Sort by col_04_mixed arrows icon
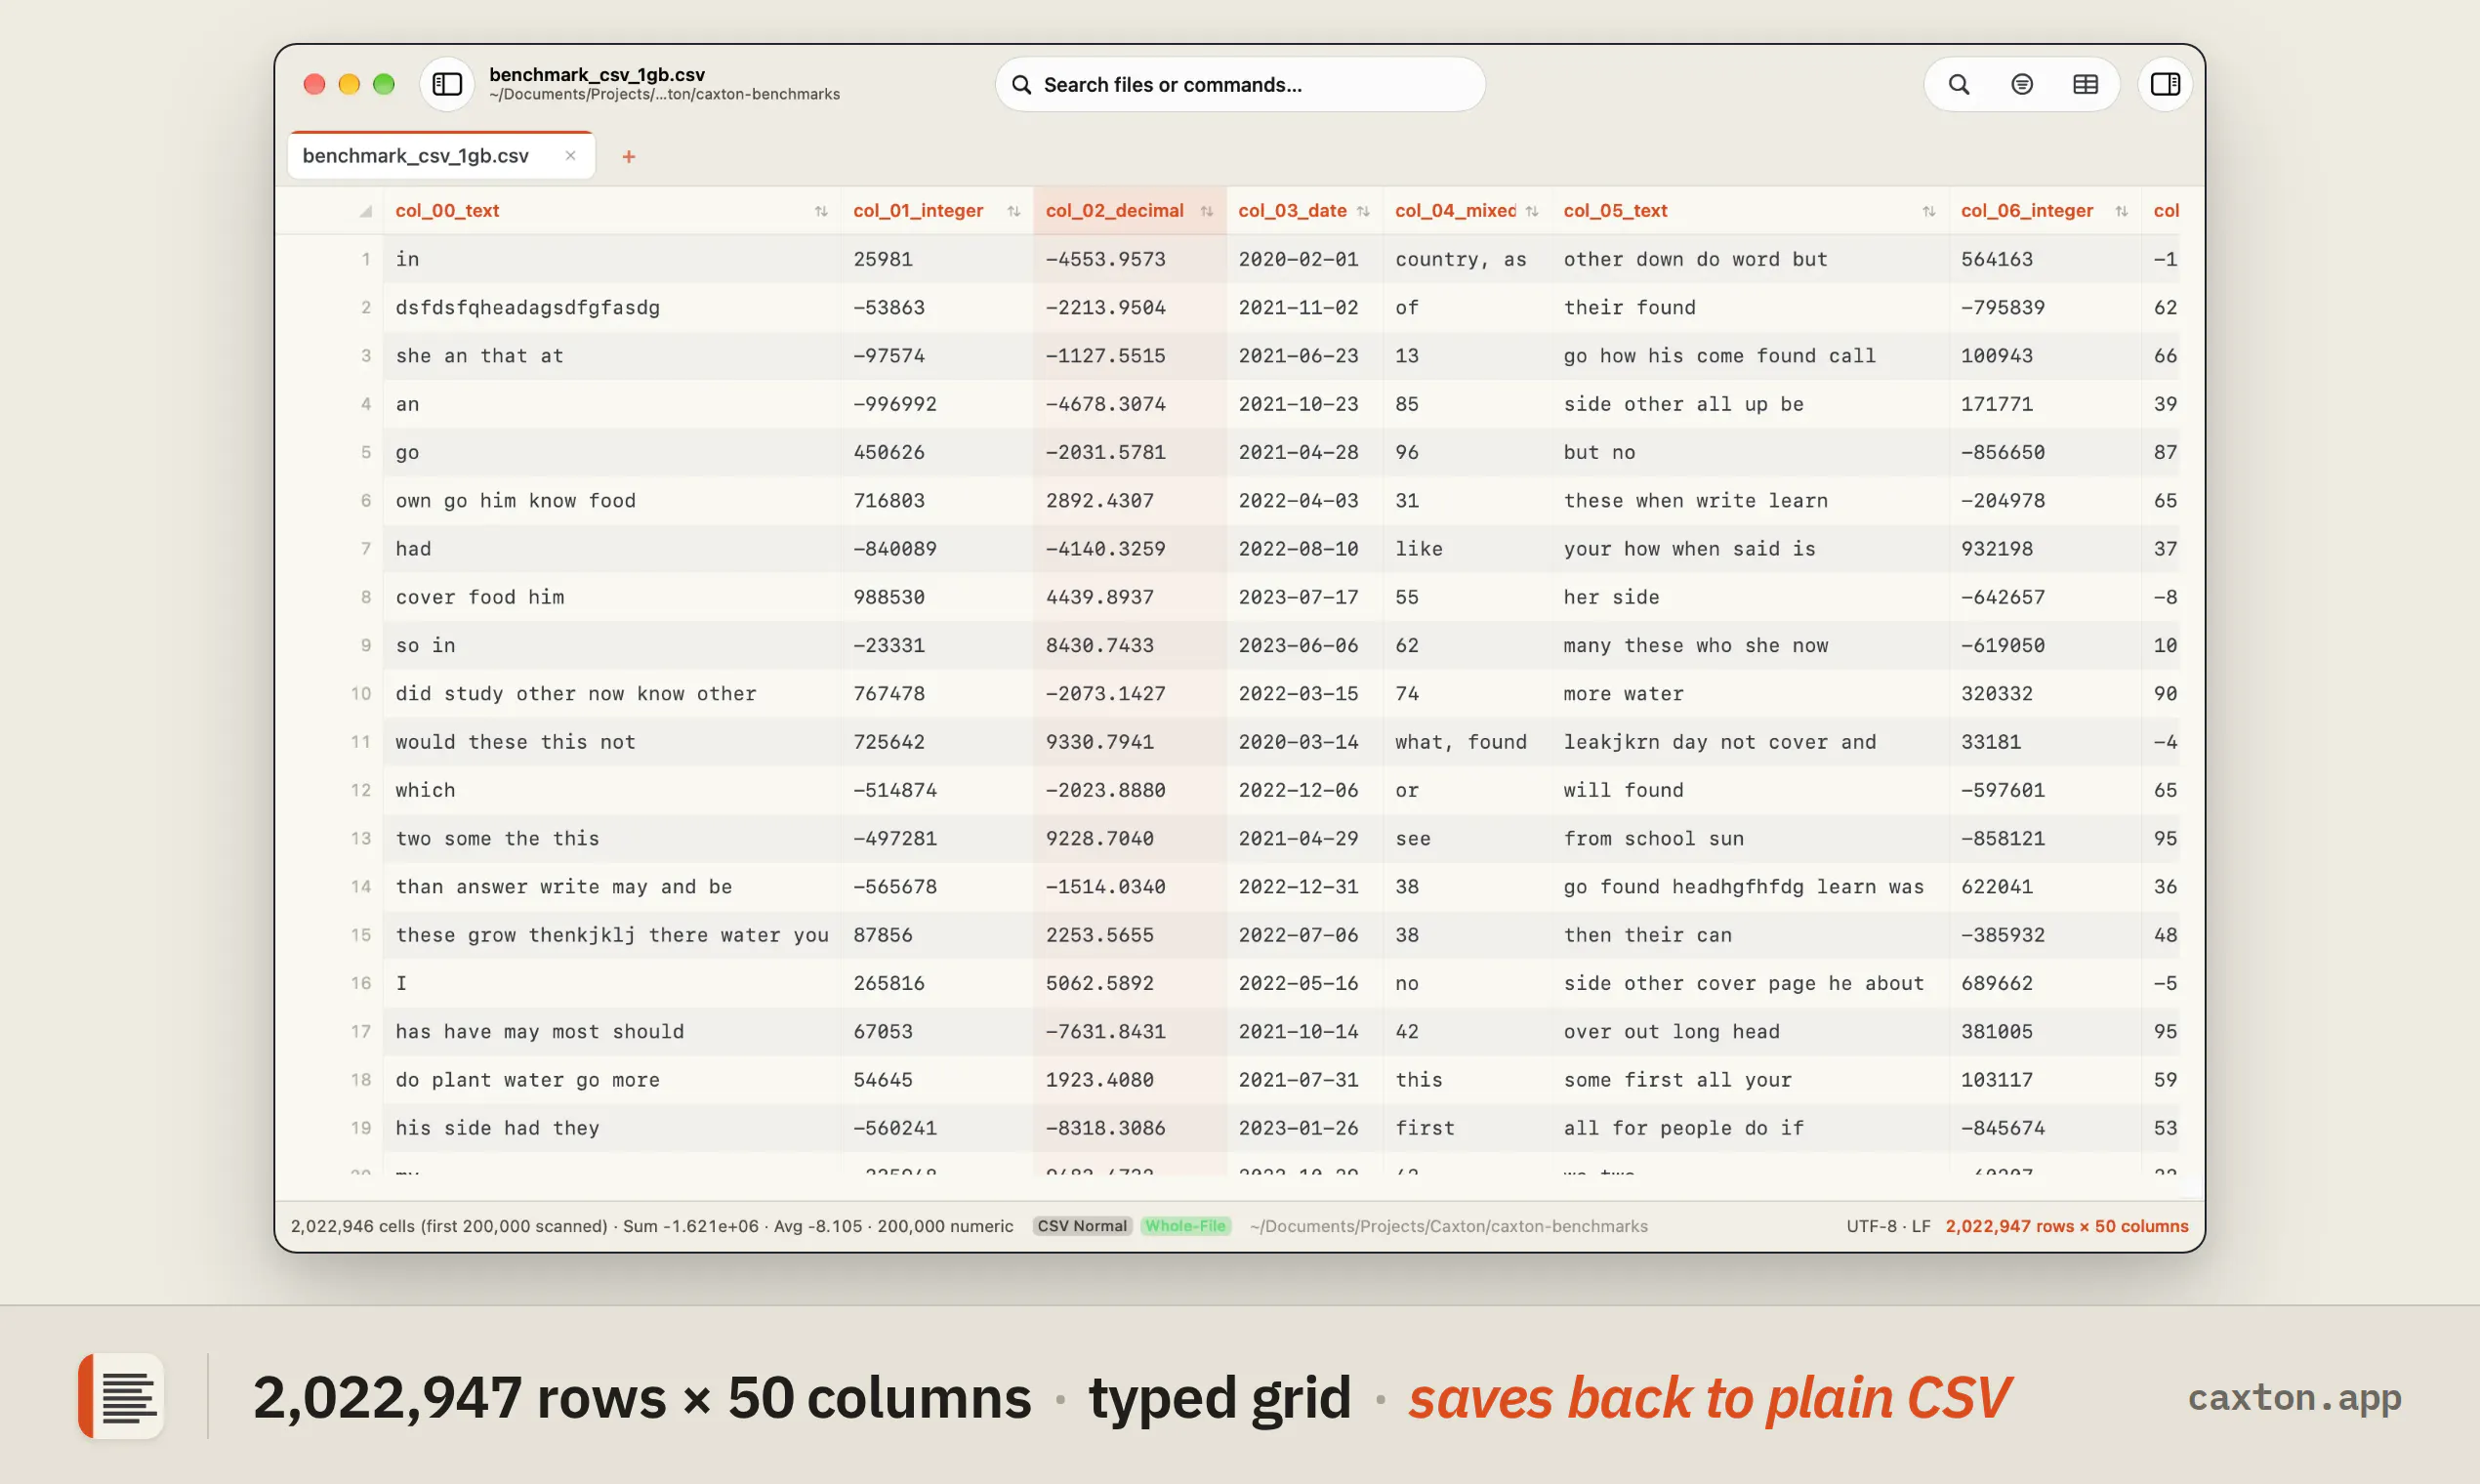 [x=1531, y=211]
